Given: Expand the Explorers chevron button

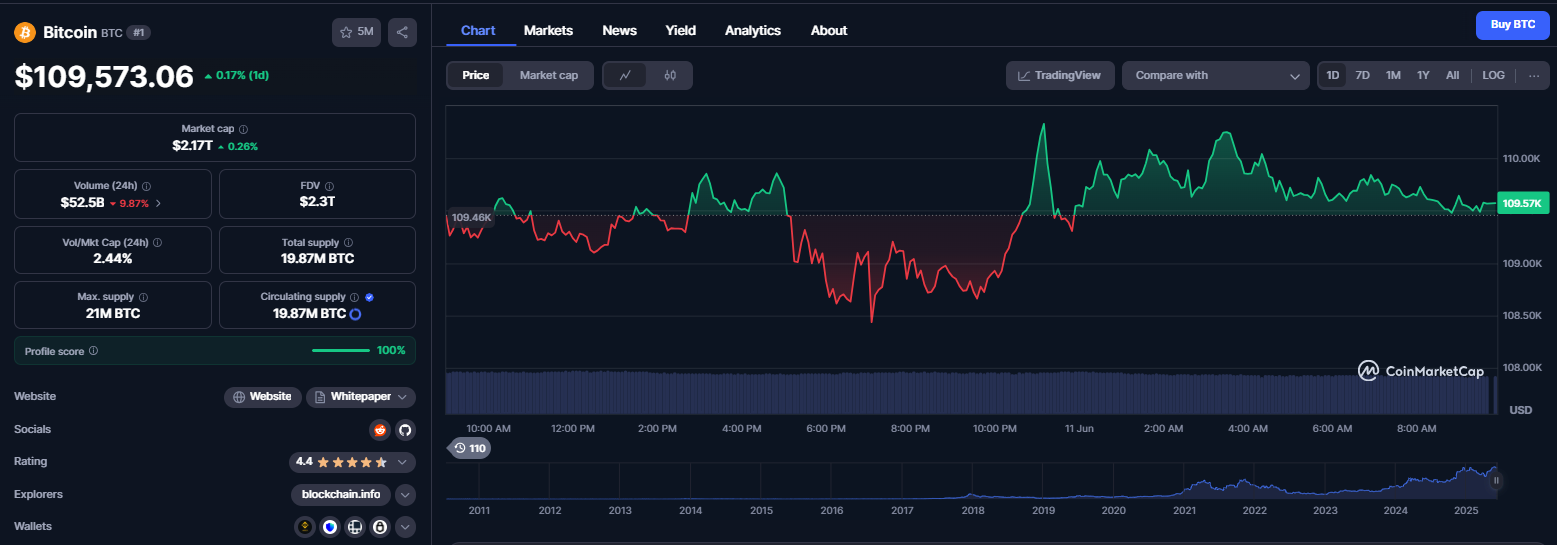Looking at the screenshot, I should pos(405,494).
